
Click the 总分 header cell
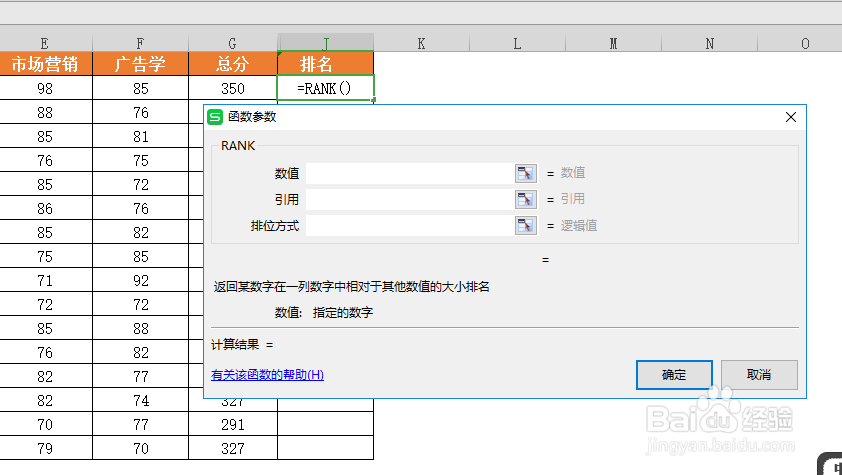233,64
